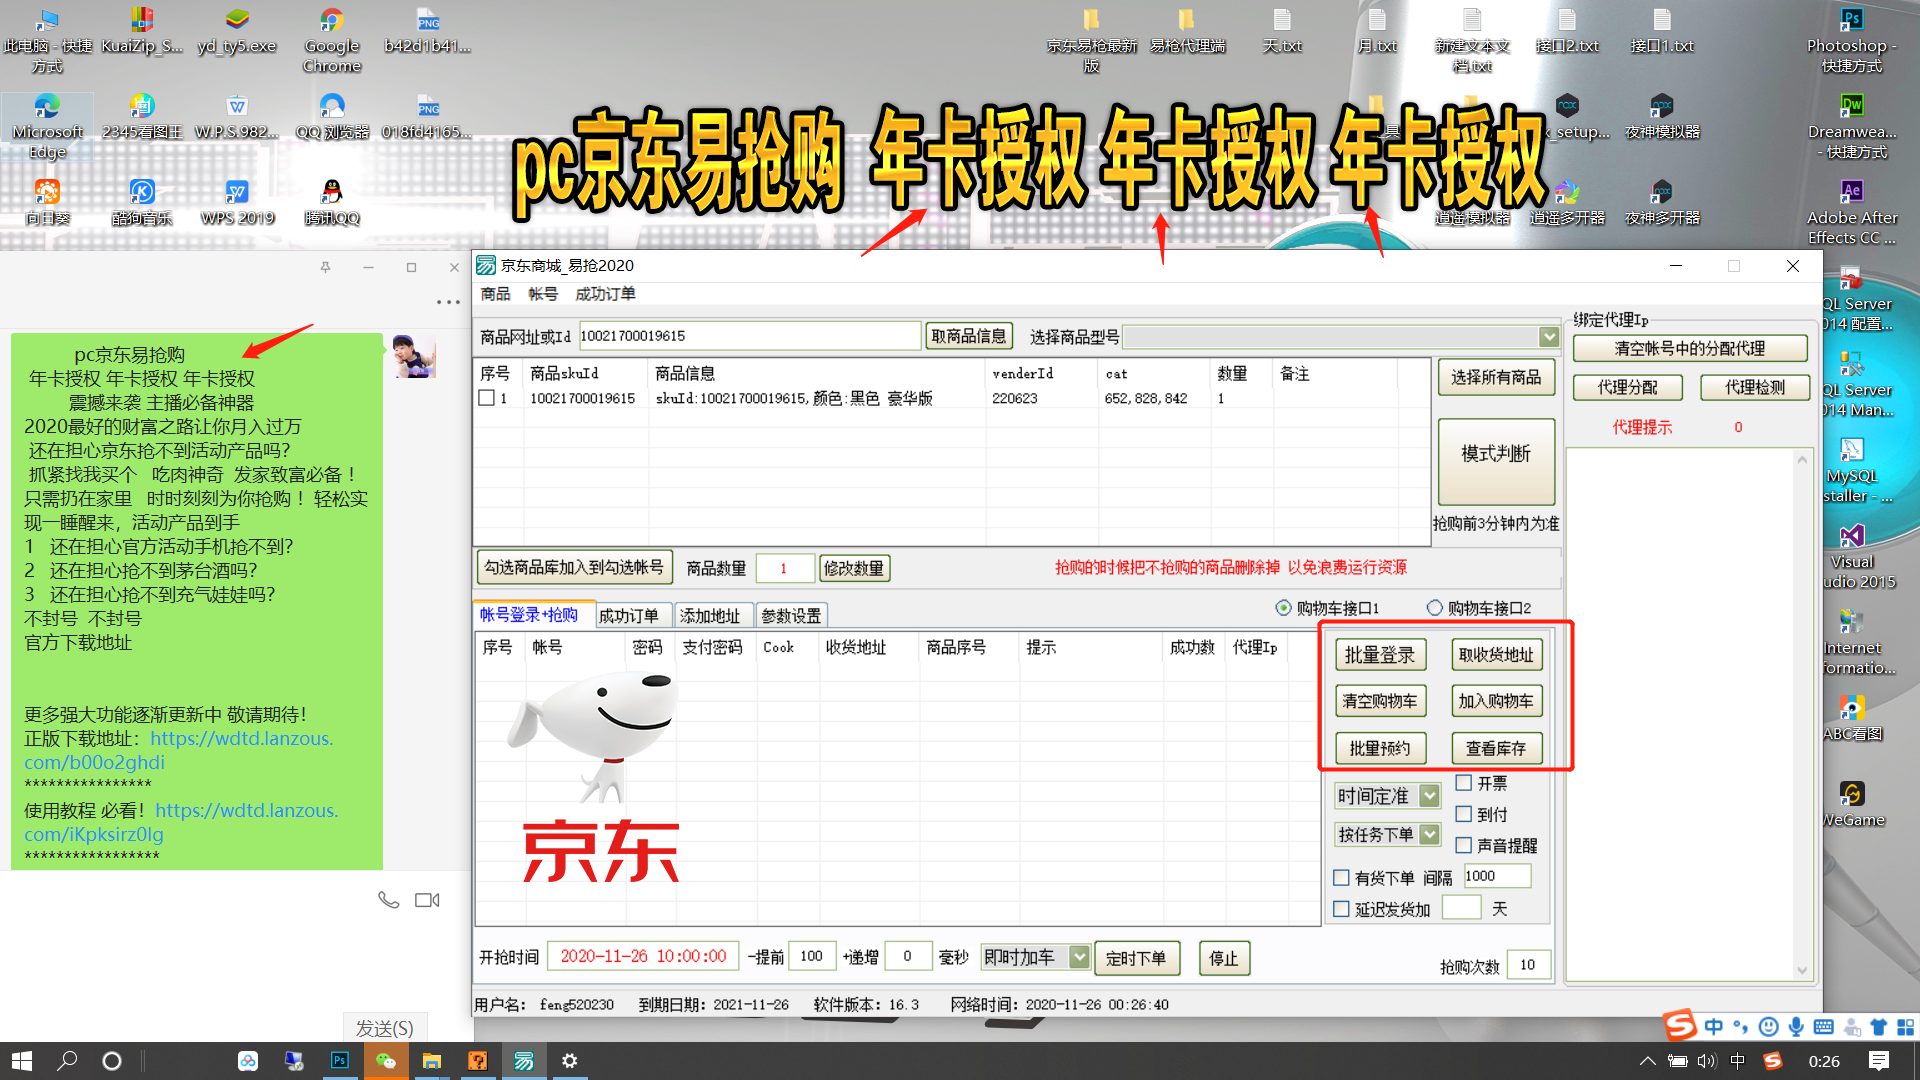1920x1080 pixels.
Task: Open 京东易抢最新版 folder on desktop
Action: tap(1091, 40)
